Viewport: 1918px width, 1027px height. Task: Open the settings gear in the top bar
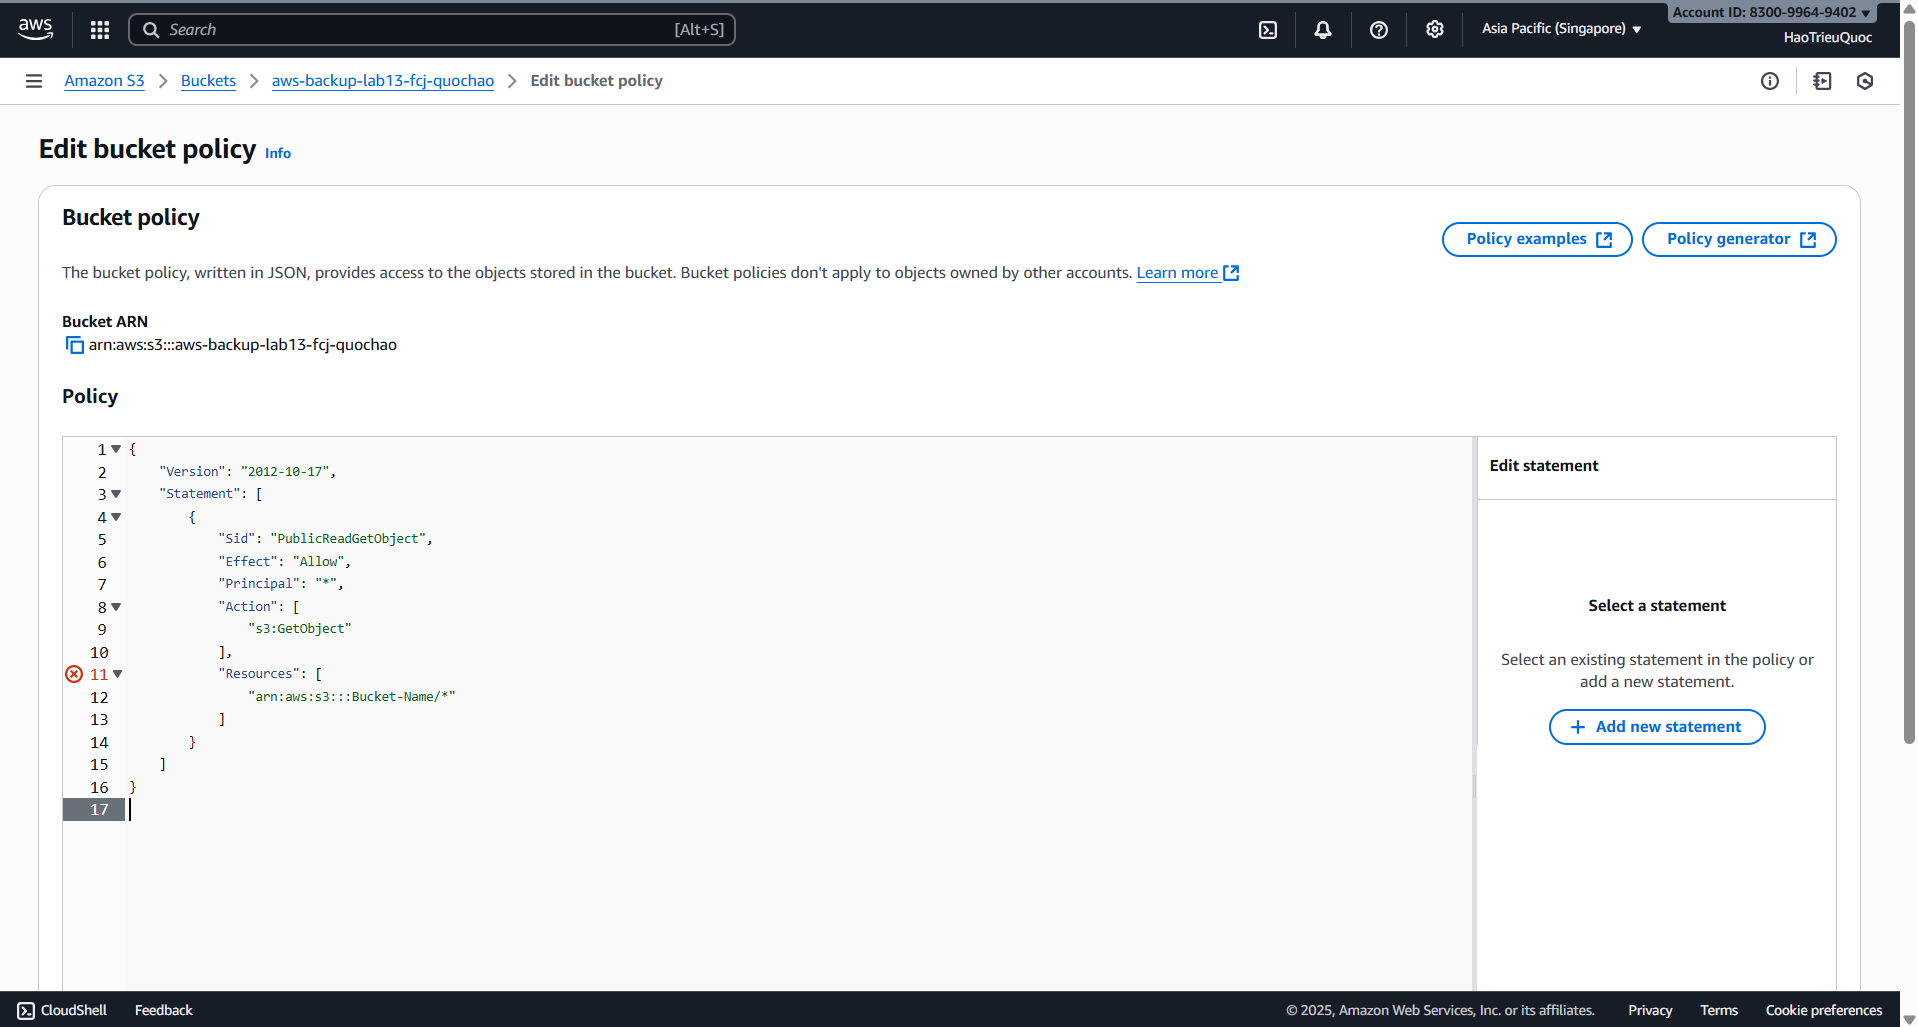pyautogui.click(x=1434, y=30)
